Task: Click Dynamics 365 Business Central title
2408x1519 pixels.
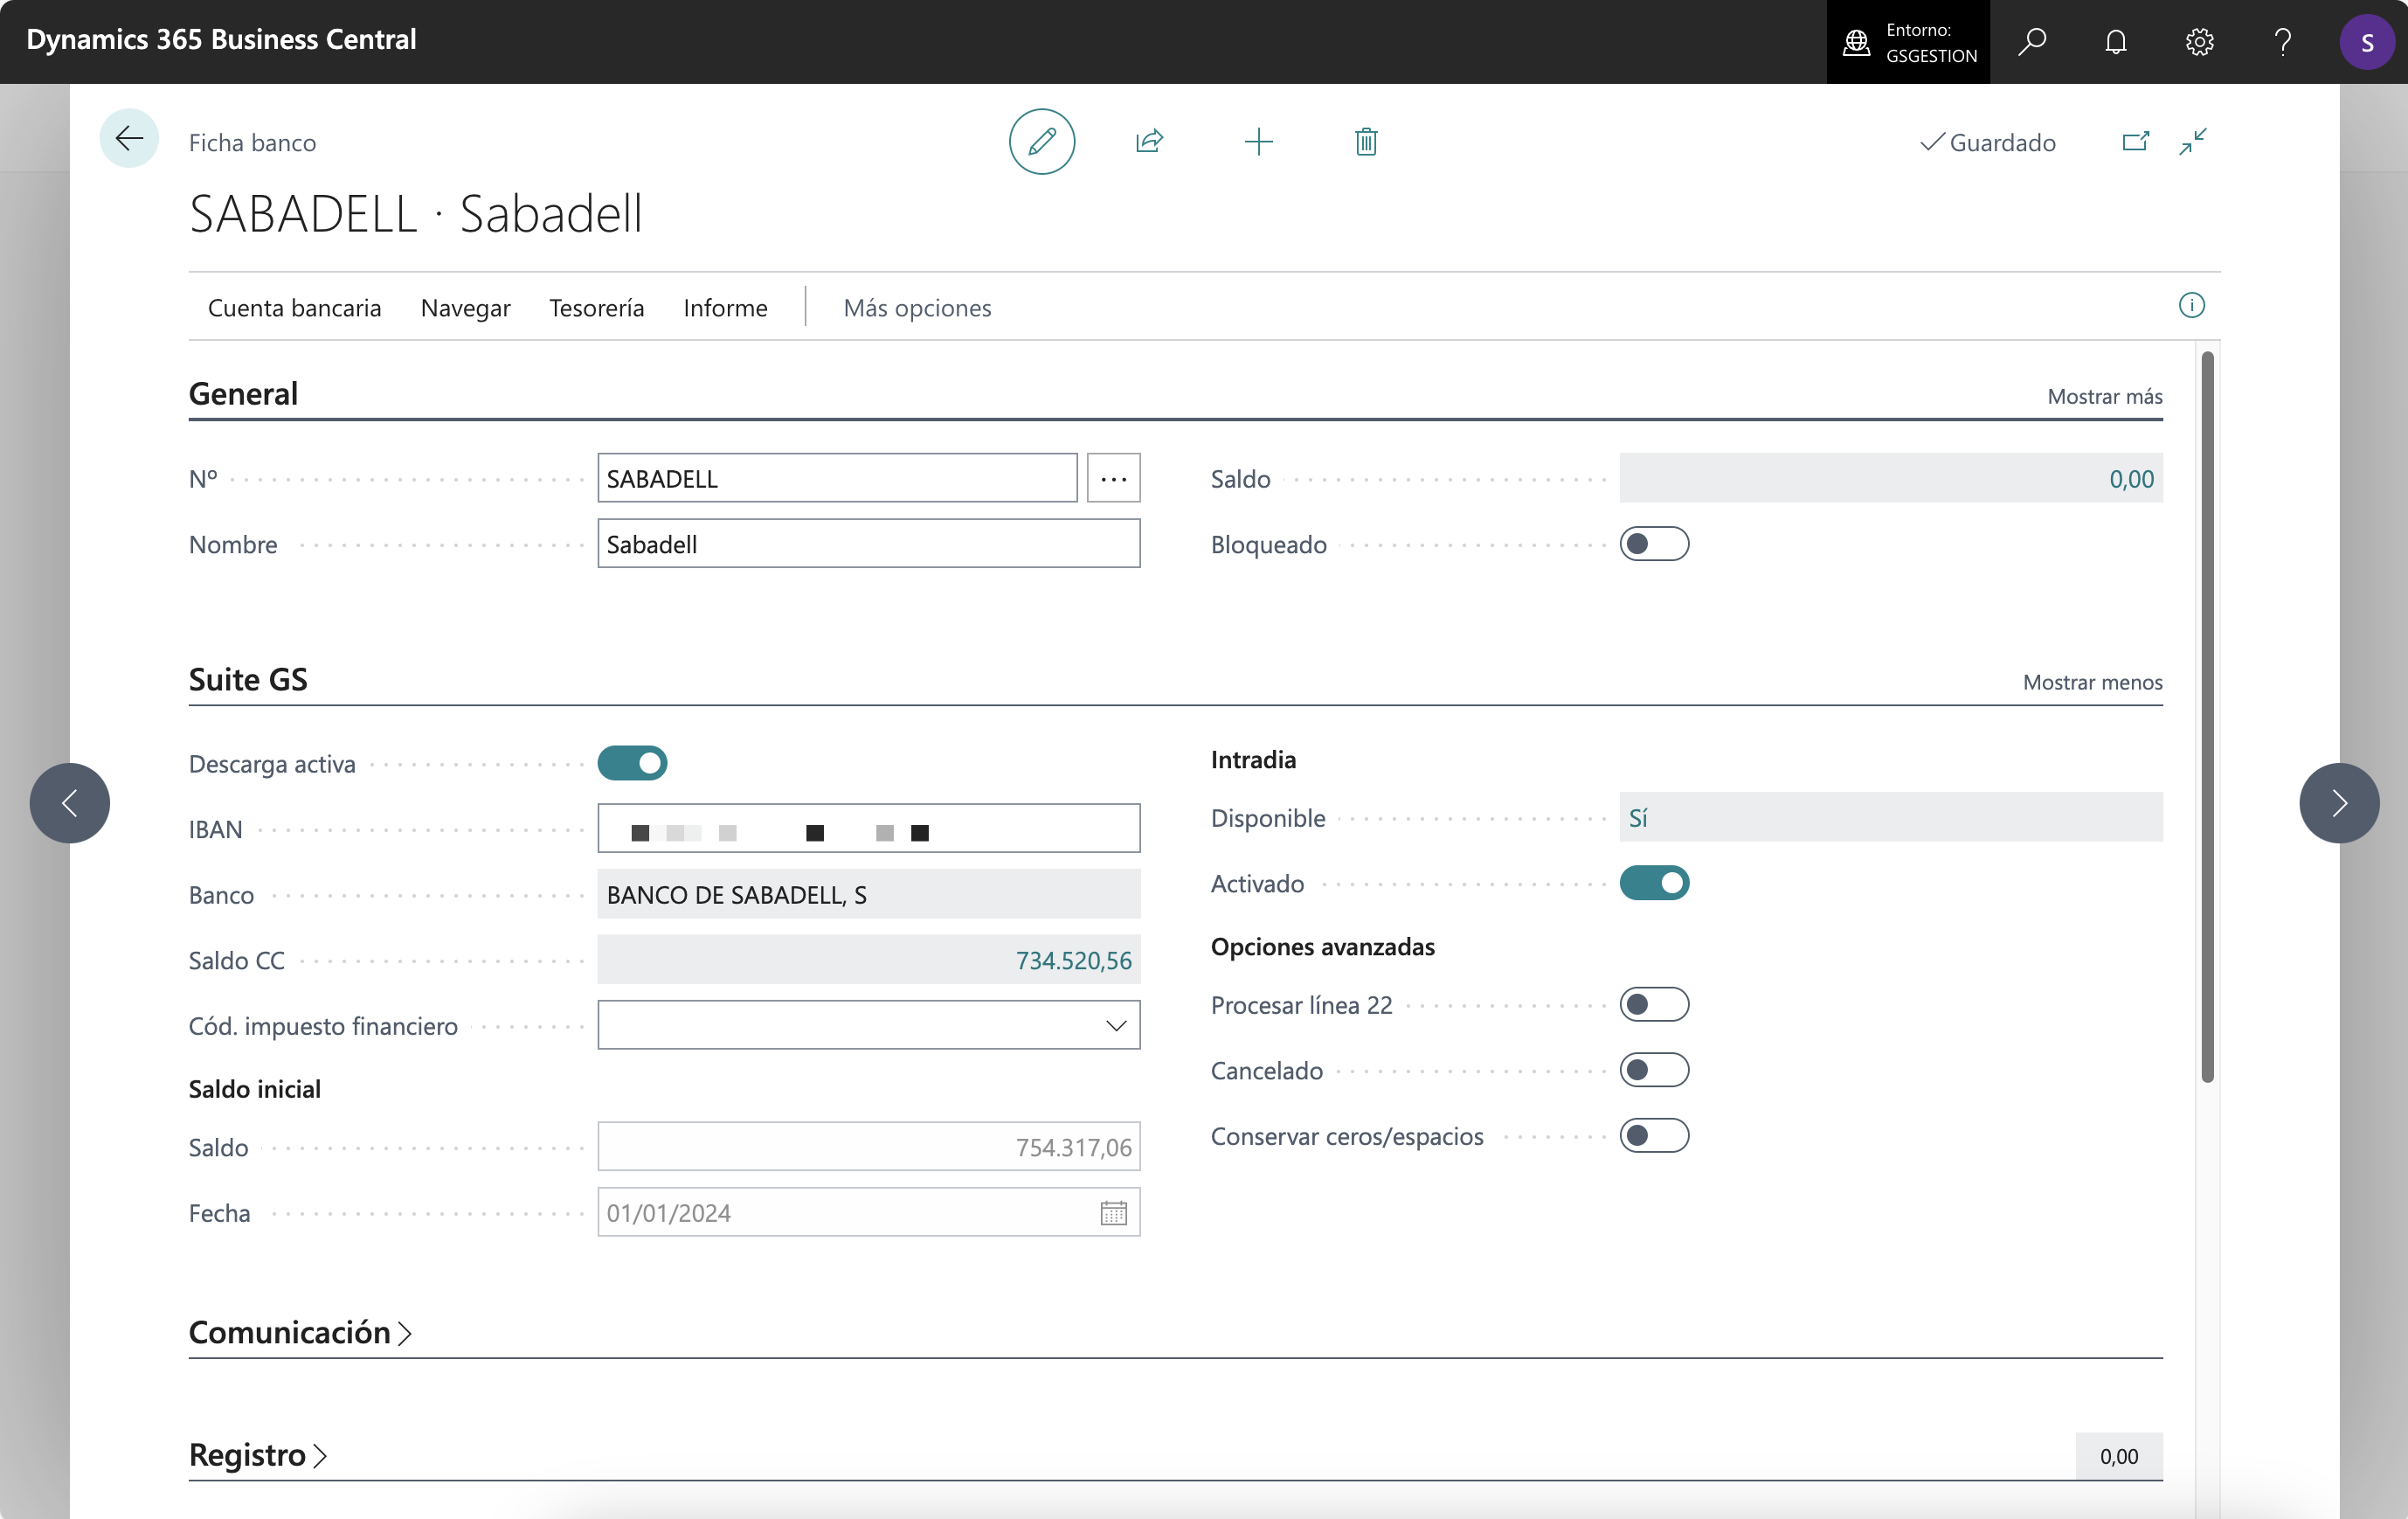Action: click(x=221, y=39)
